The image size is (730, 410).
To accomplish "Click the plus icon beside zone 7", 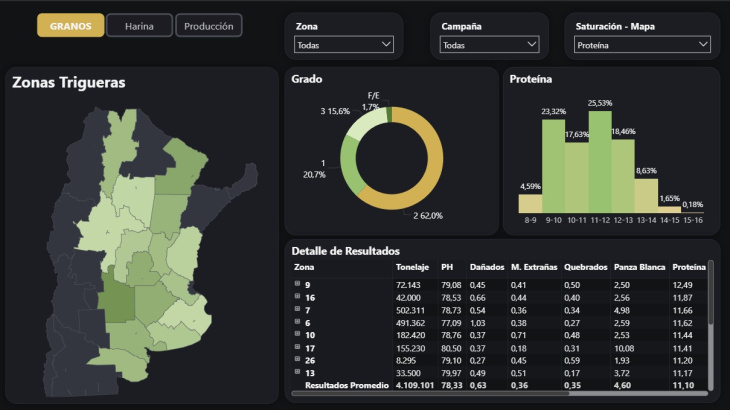I will 297,310.
